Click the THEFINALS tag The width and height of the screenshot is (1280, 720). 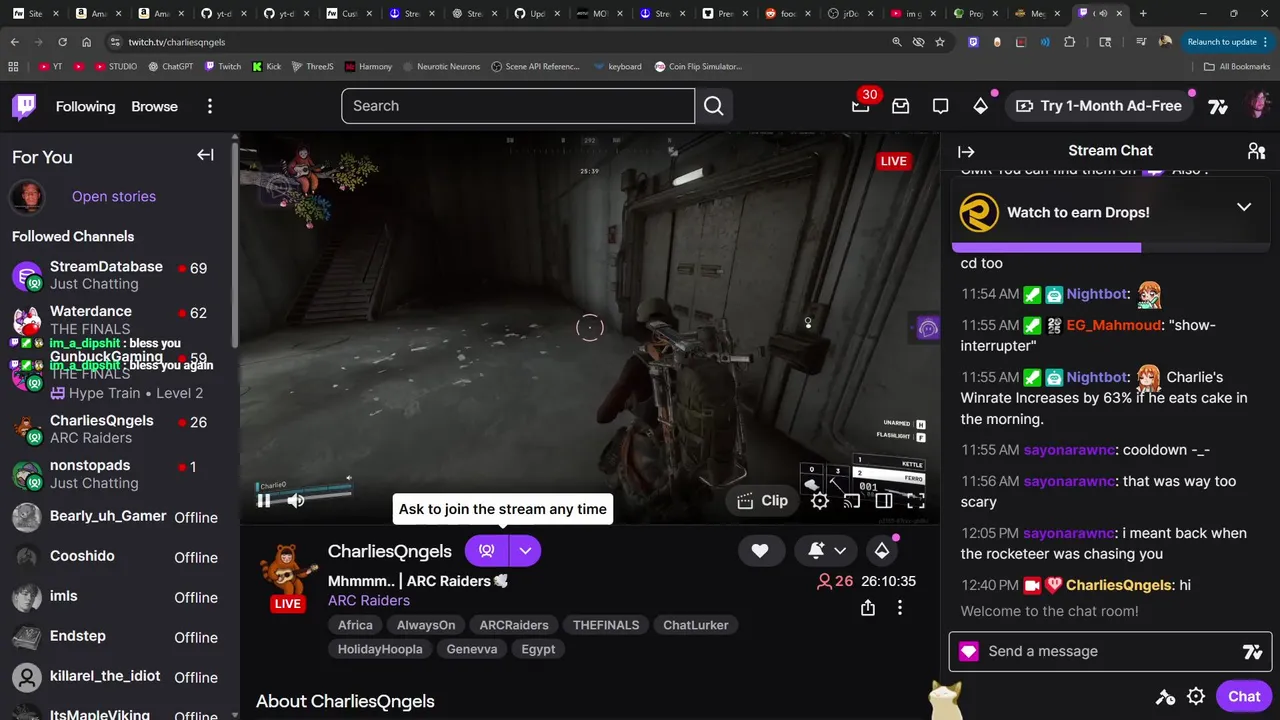606,625
